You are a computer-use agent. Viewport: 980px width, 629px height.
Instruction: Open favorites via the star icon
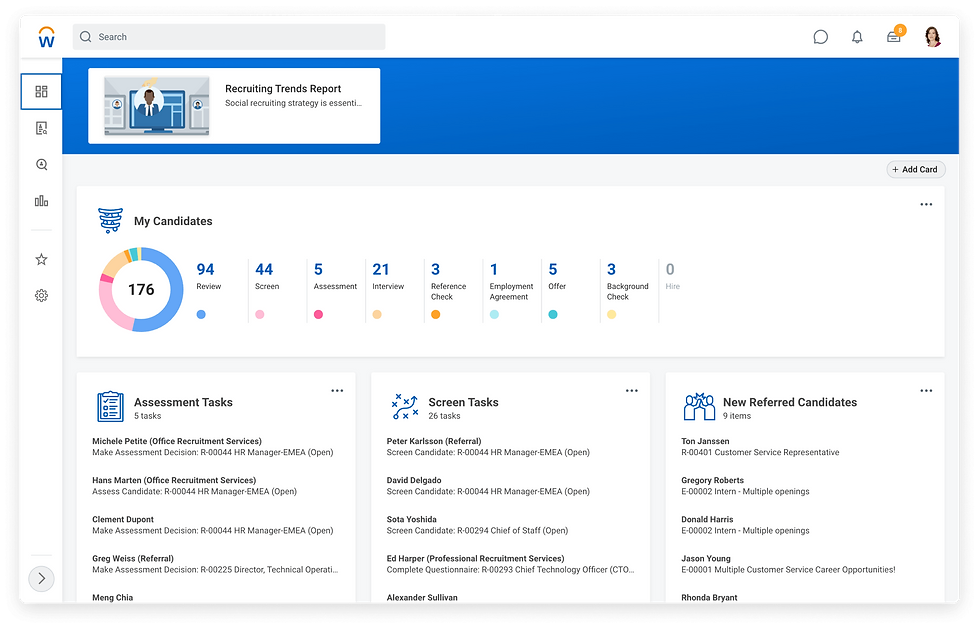[x=41, y=258]
